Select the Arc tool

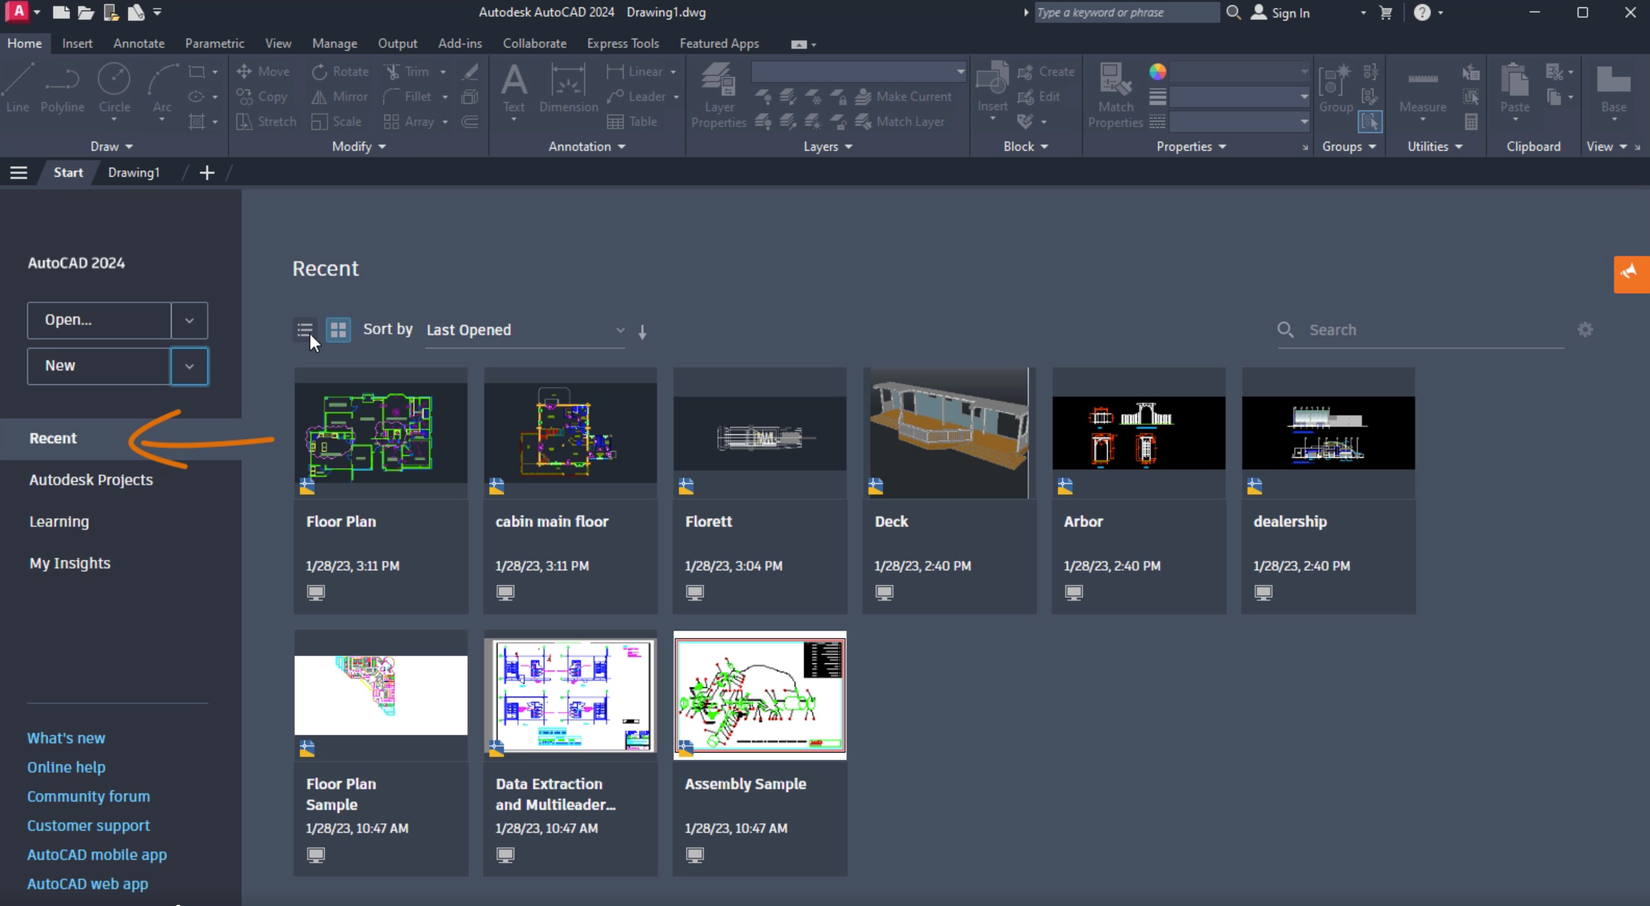click(162, 88)
